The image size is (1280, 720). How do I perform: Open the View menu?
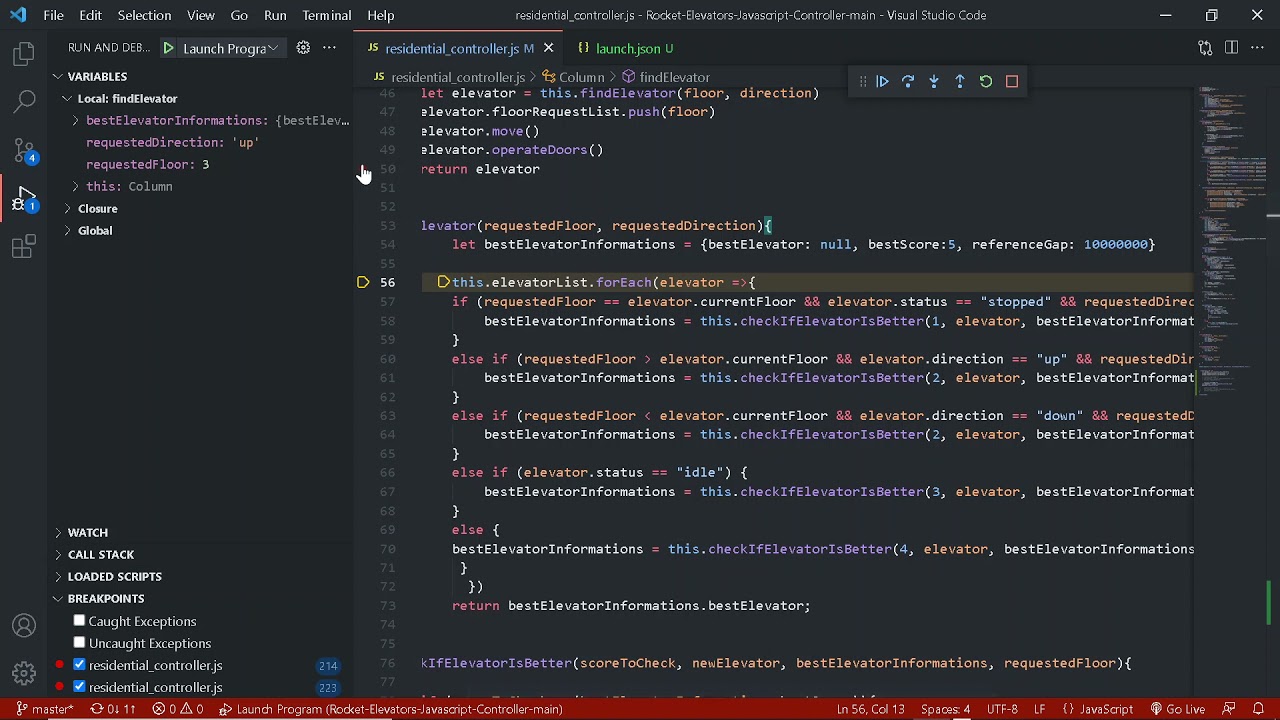200,15
